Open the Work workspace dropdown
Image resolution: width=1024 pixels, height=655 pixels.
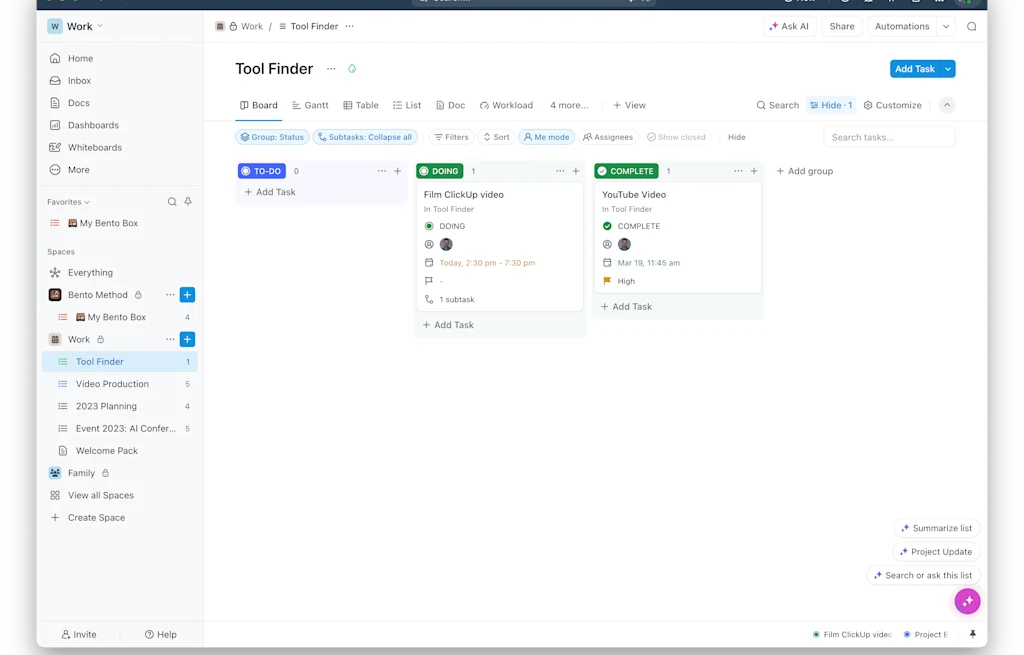point(75,26)
